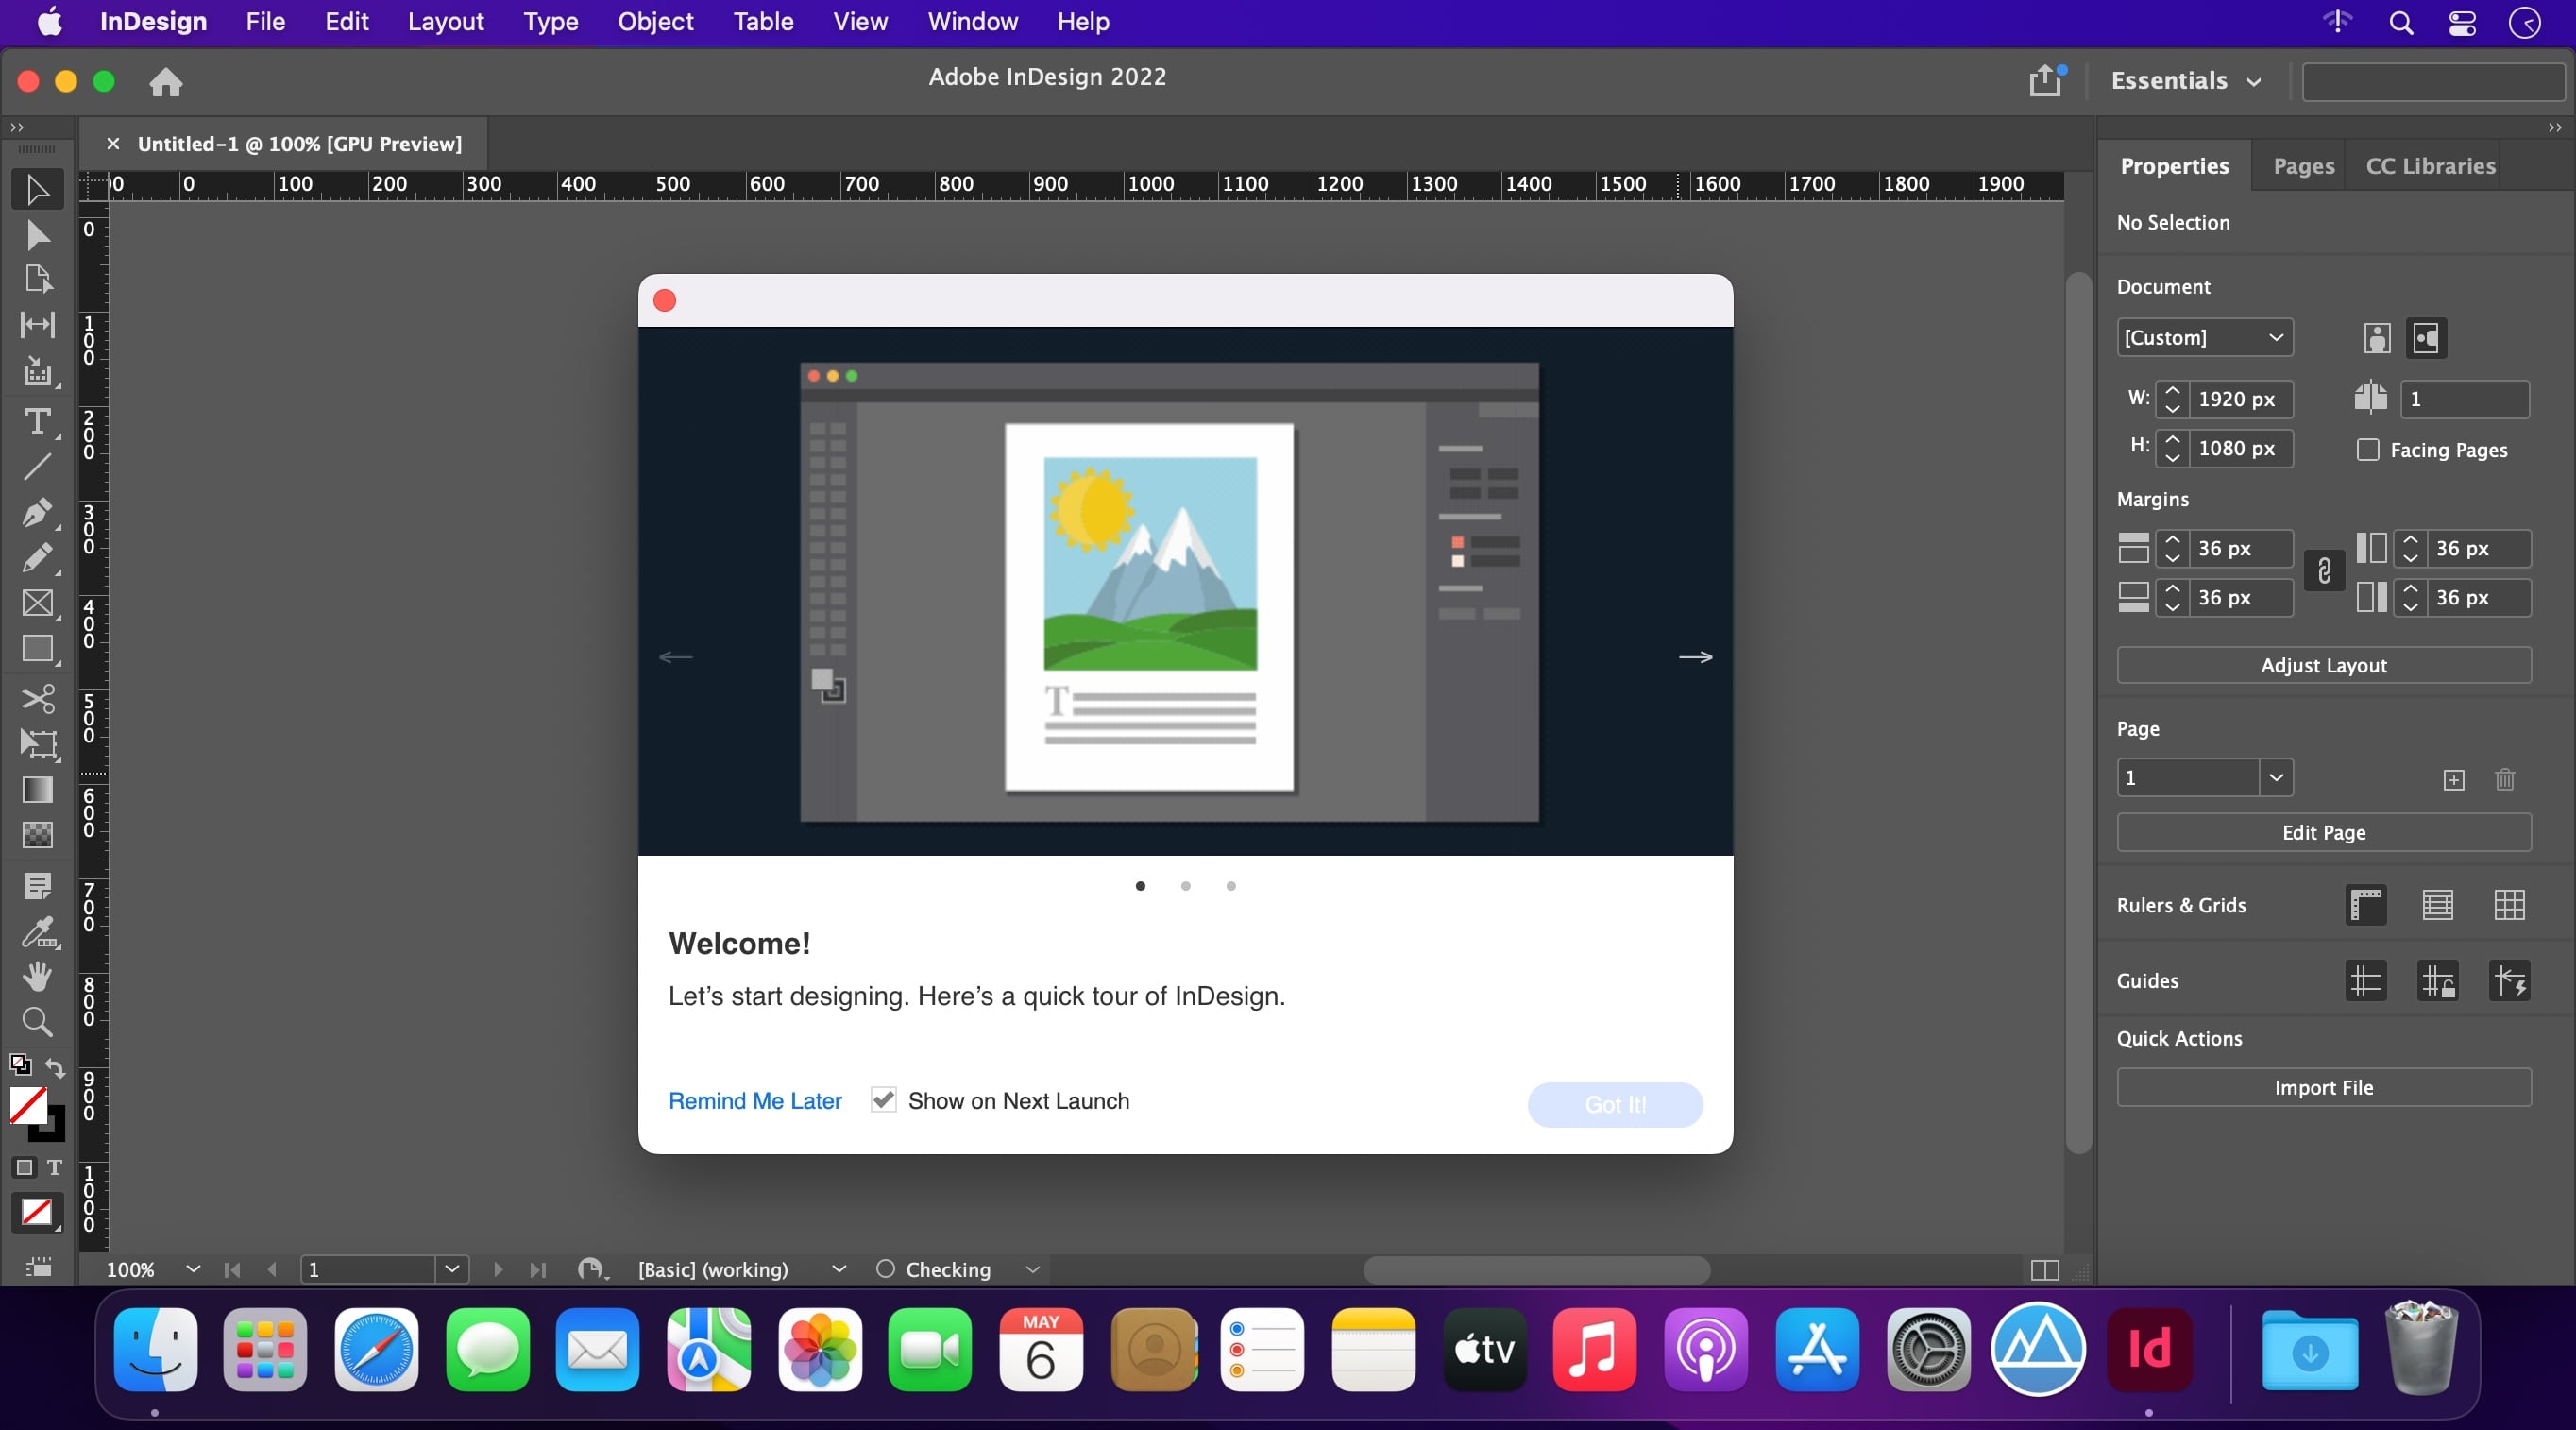Add a new page with plus icon
This screenshot has width=2576, height=1430.
2453,780
